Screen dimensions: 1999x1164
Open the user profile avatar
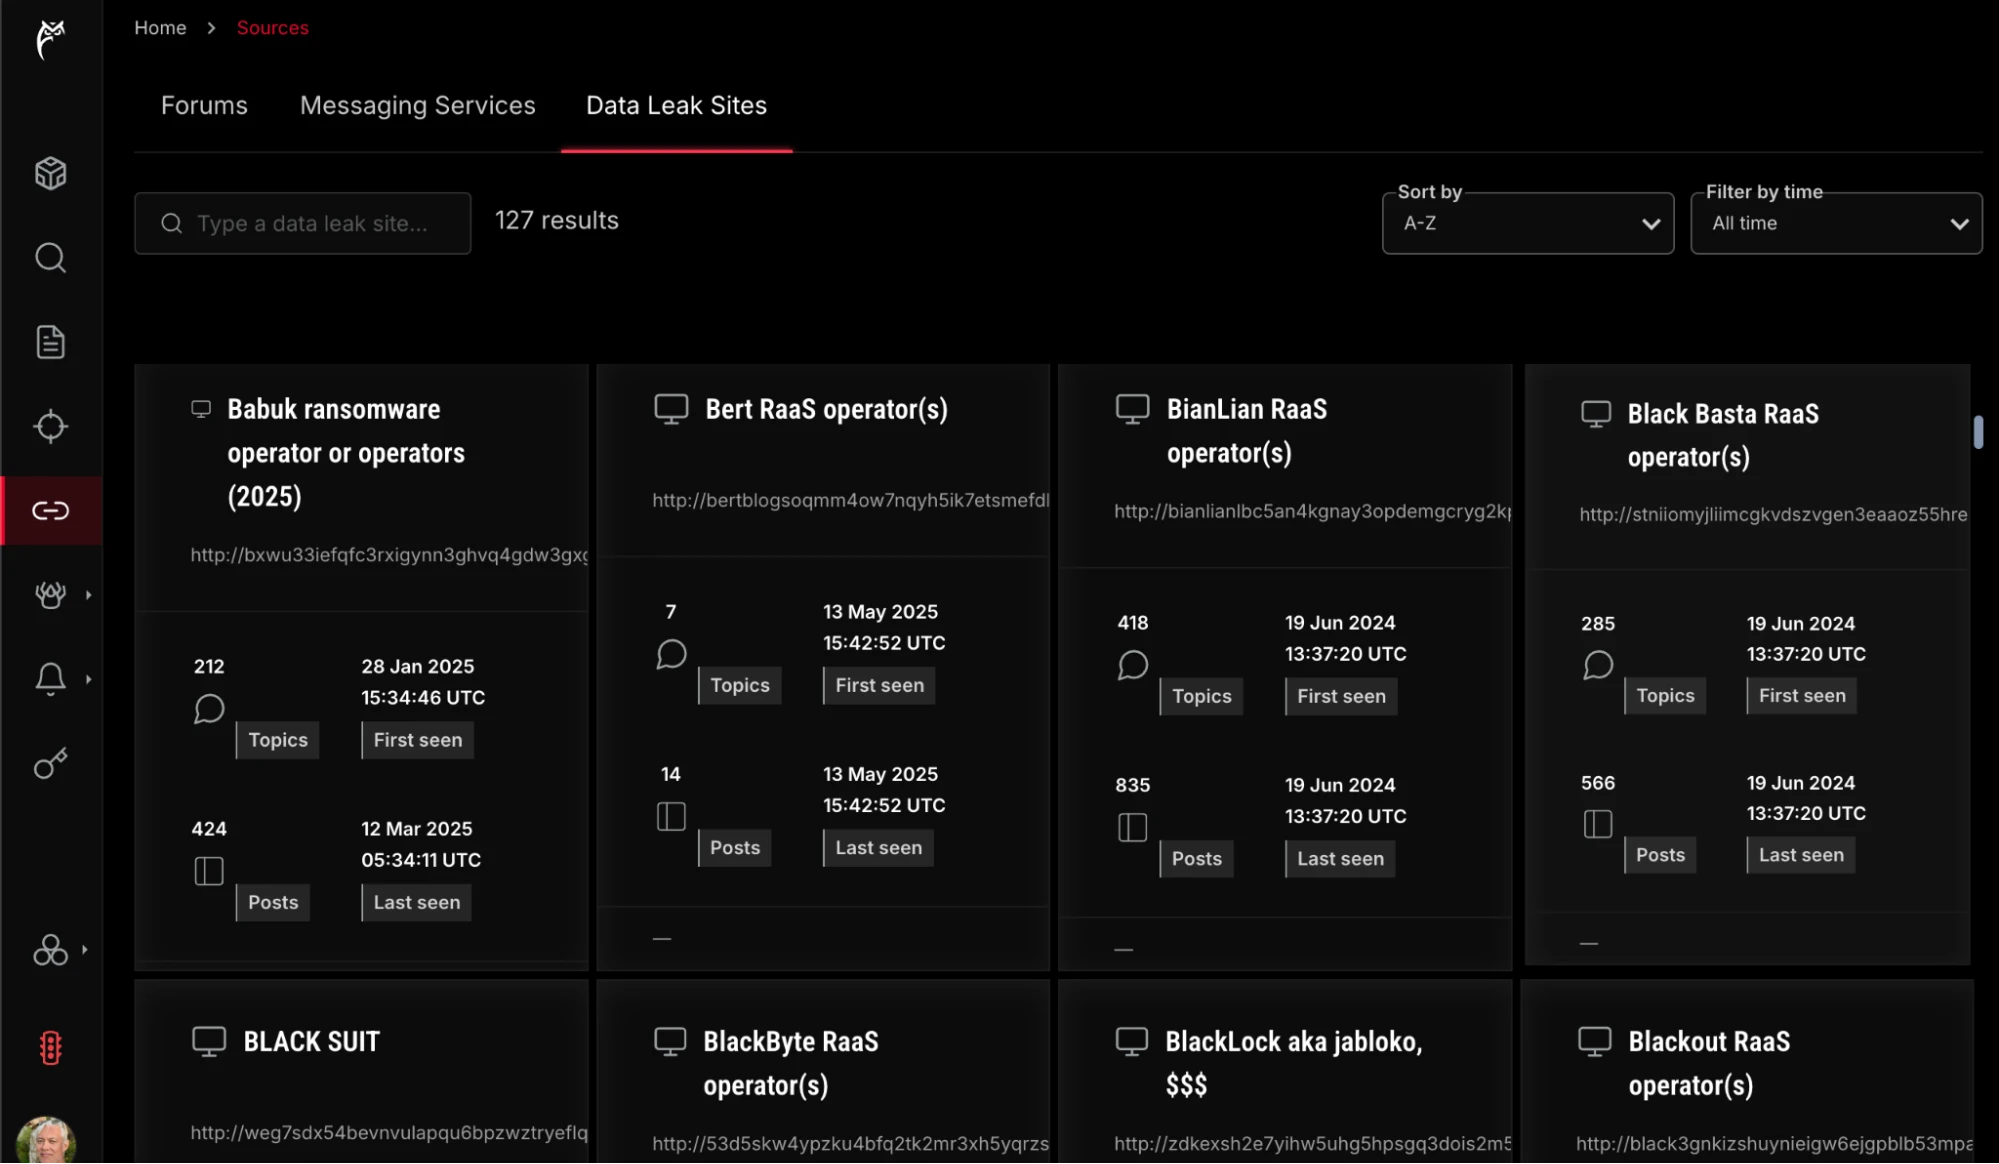[45, 1140]
